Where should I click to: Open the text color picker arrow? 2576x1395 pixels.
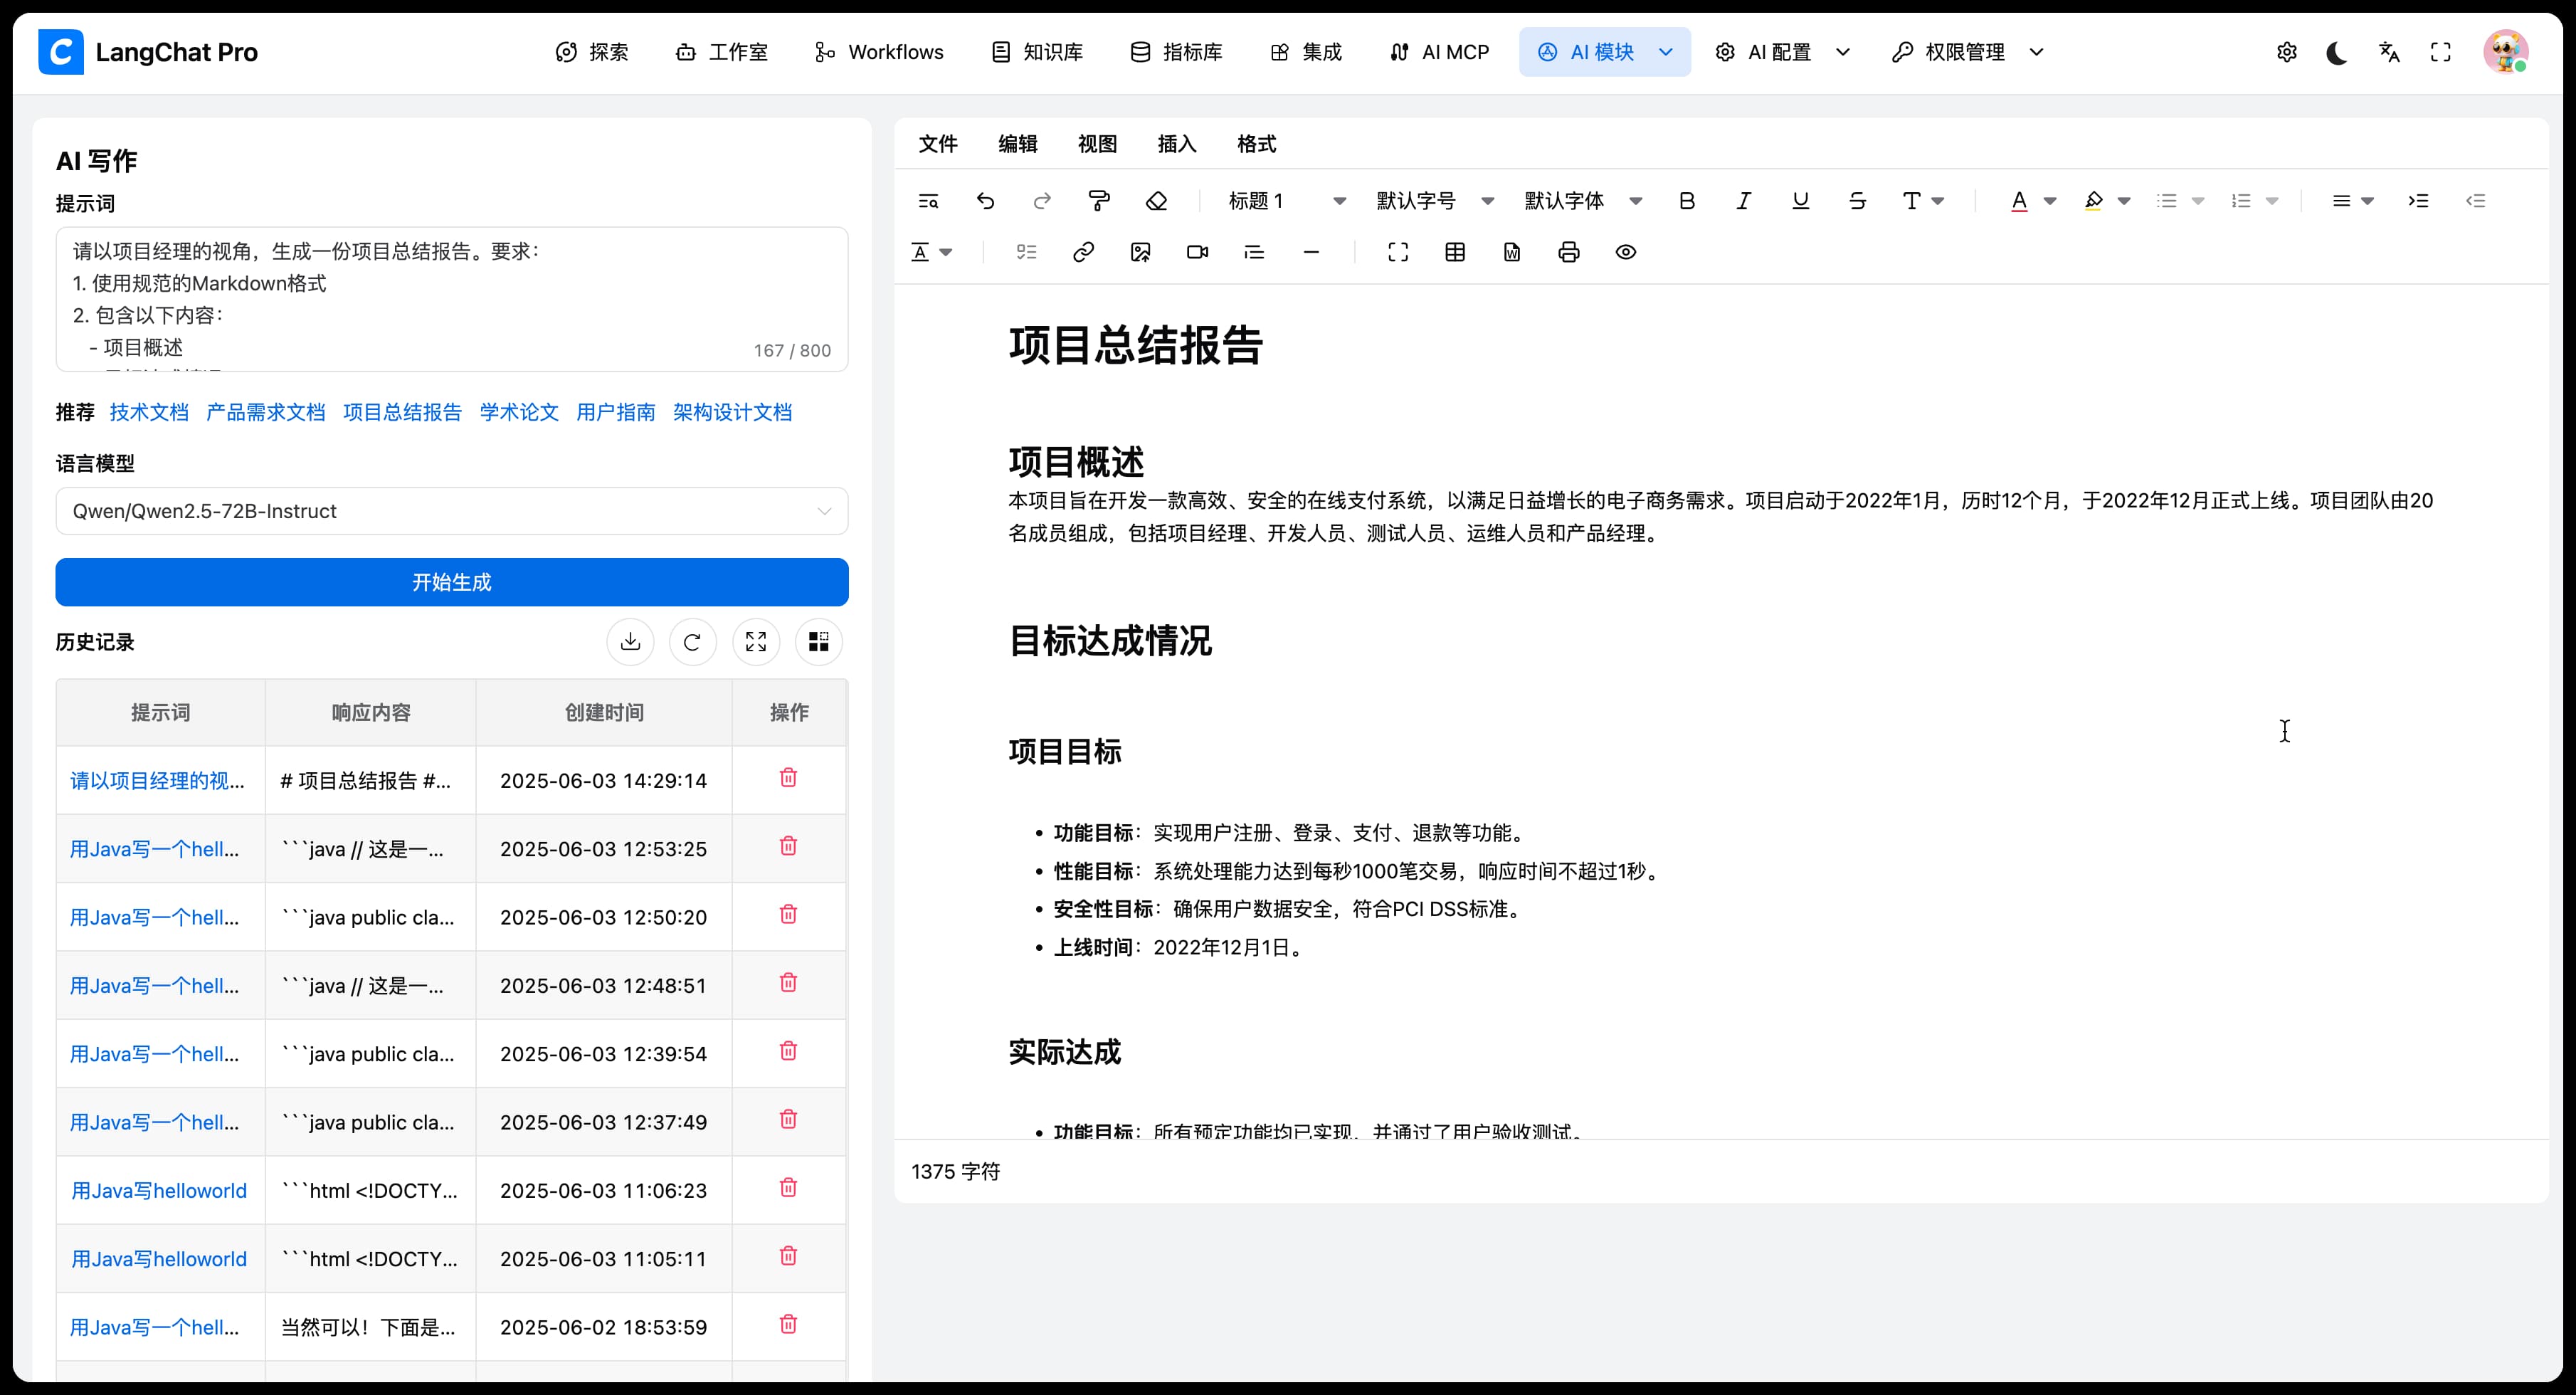point(2050,201)
